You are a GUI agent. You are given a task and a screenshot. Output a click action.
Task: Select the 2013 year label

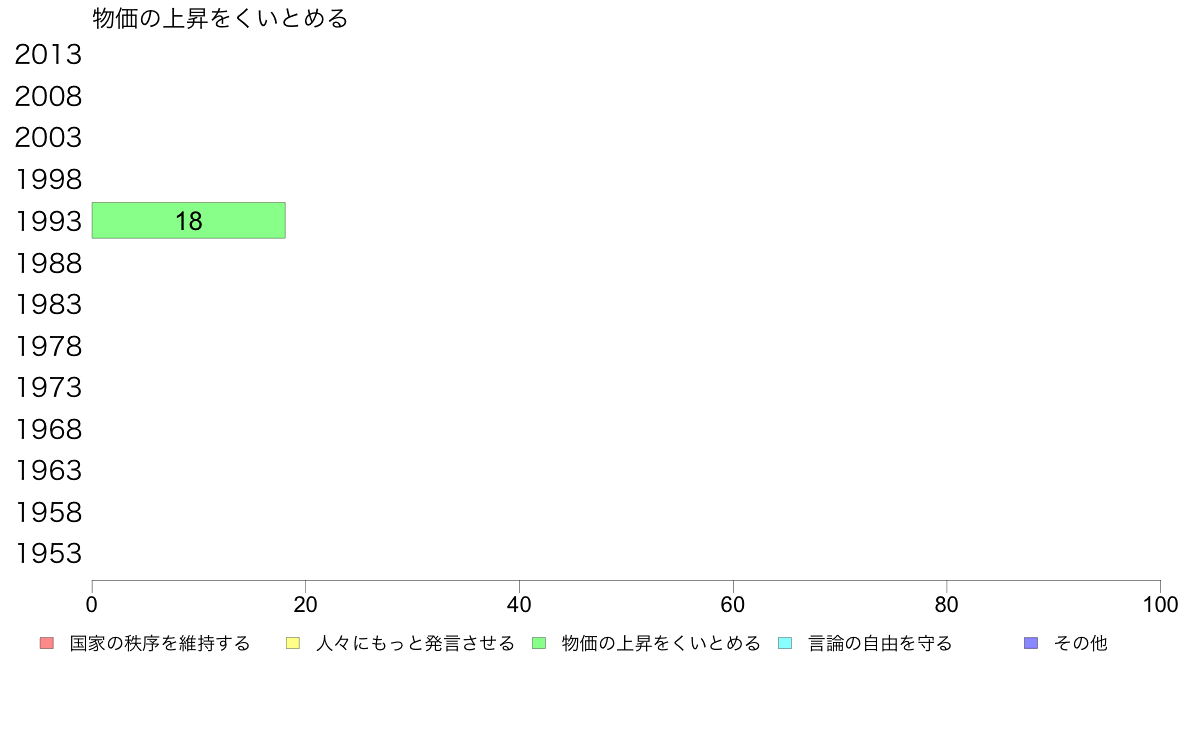[x=48, y=55]
